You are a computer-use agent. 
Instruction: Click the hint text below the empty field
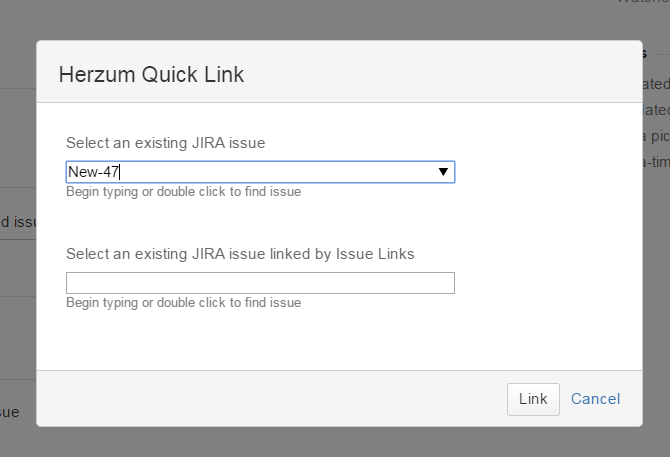tap(183, 302)
